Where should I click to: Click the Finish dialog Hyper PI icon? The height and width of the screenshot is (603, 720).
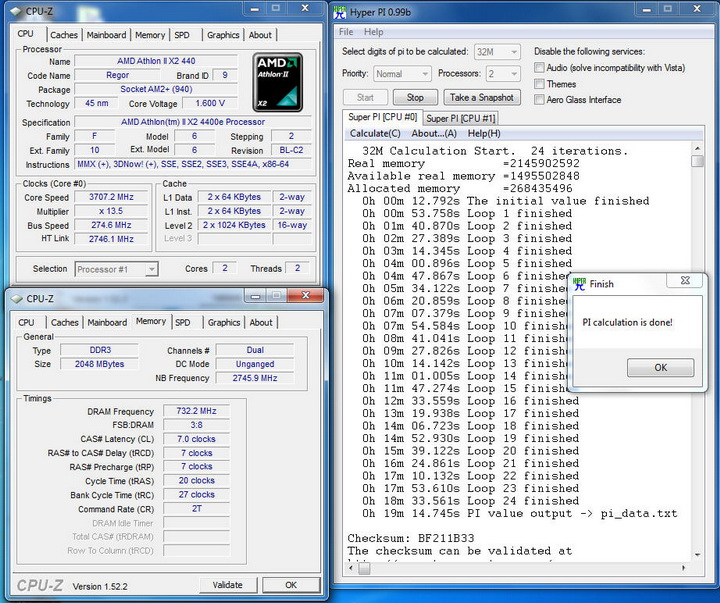579,284
